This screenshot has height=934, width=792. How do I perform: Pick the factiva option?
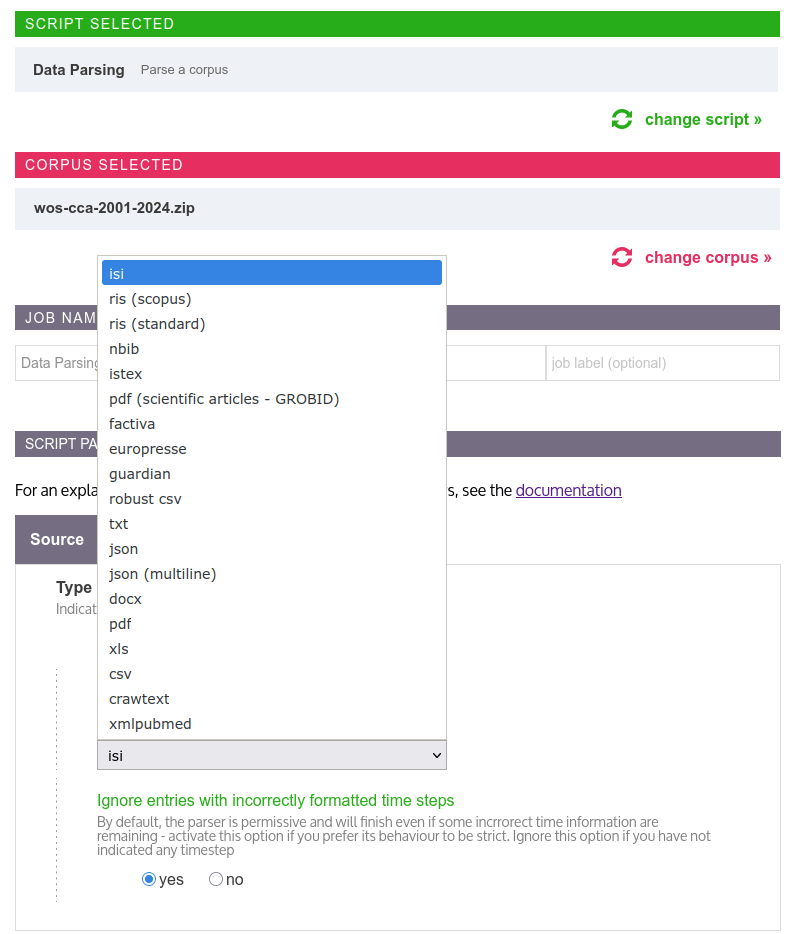coord(132,424)
